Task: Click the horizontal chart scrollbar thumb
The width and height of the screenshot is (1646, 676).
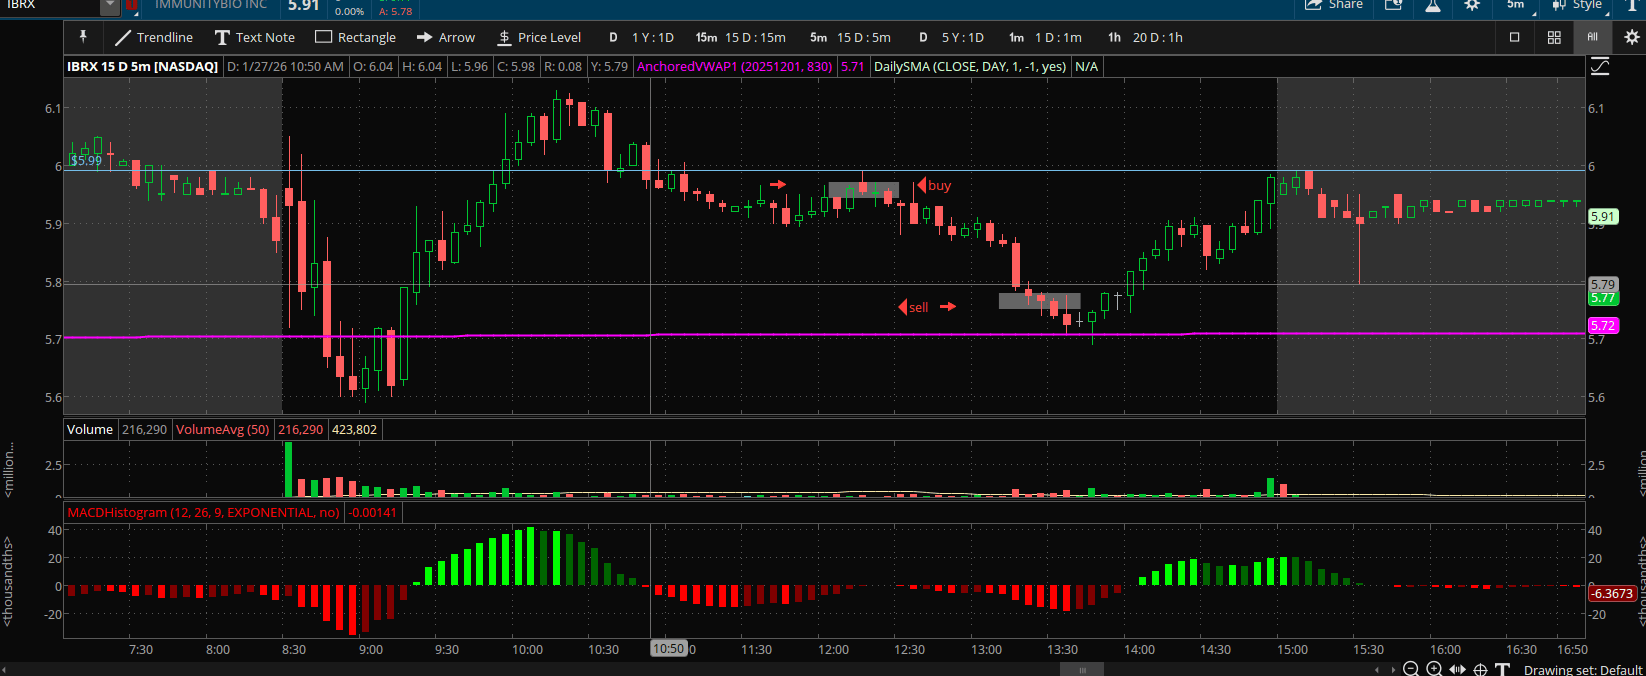Action: coord(1081,670)
